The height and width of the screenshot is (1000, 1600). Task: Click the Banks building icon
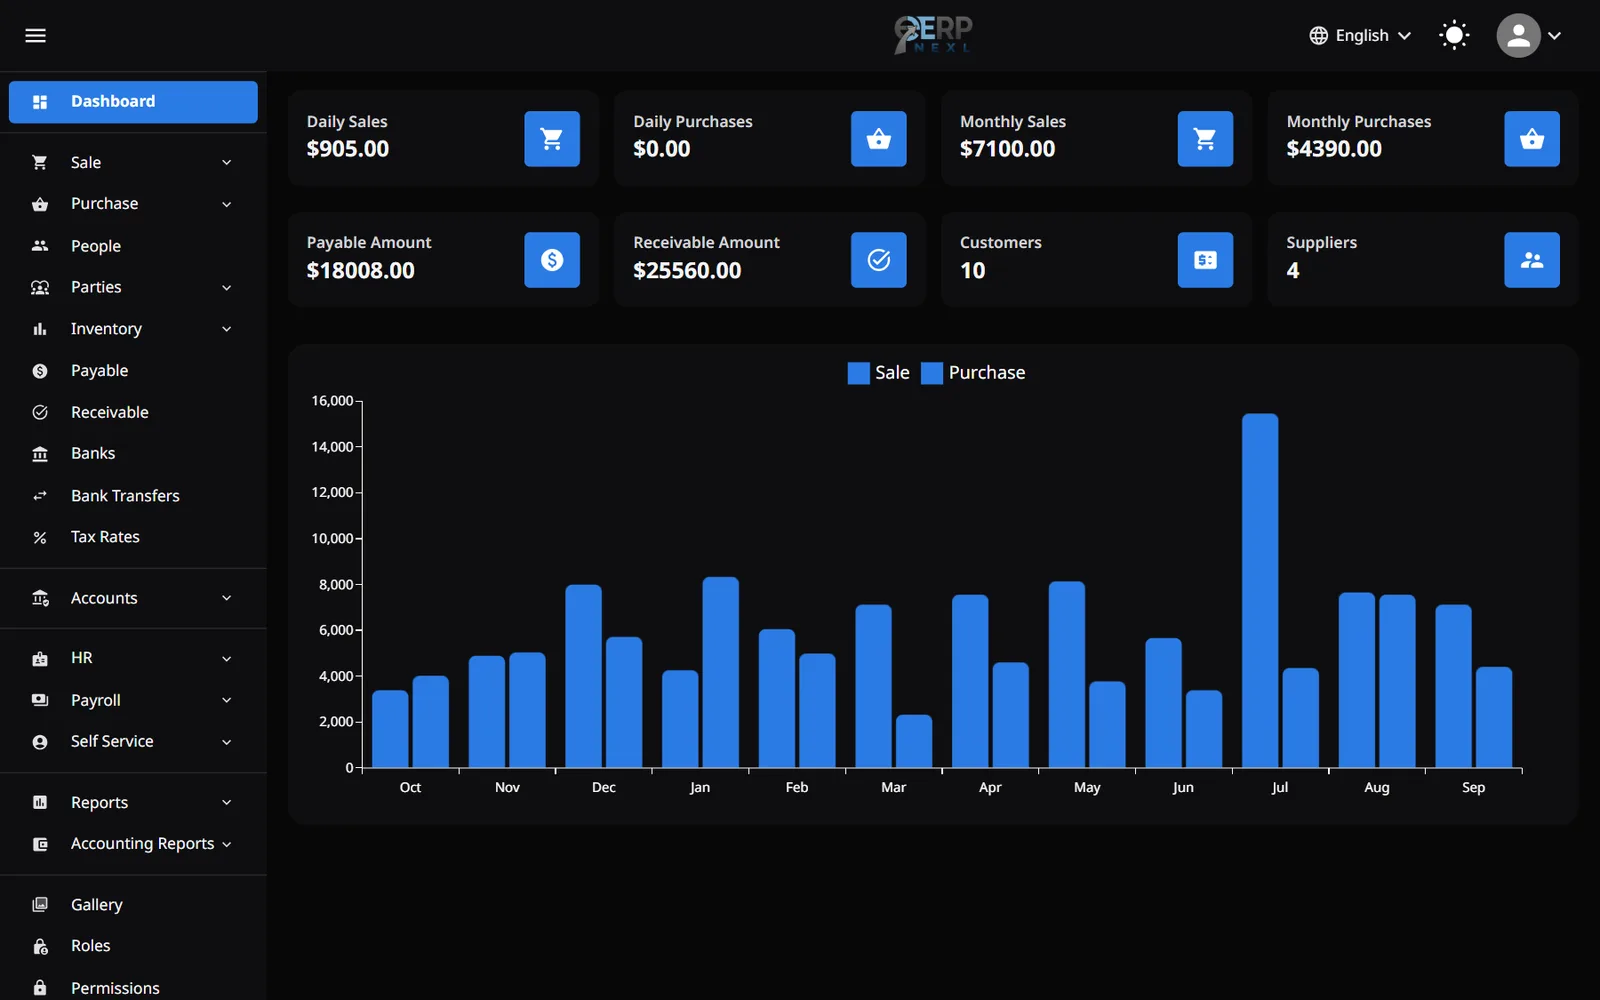coord(40,454)
